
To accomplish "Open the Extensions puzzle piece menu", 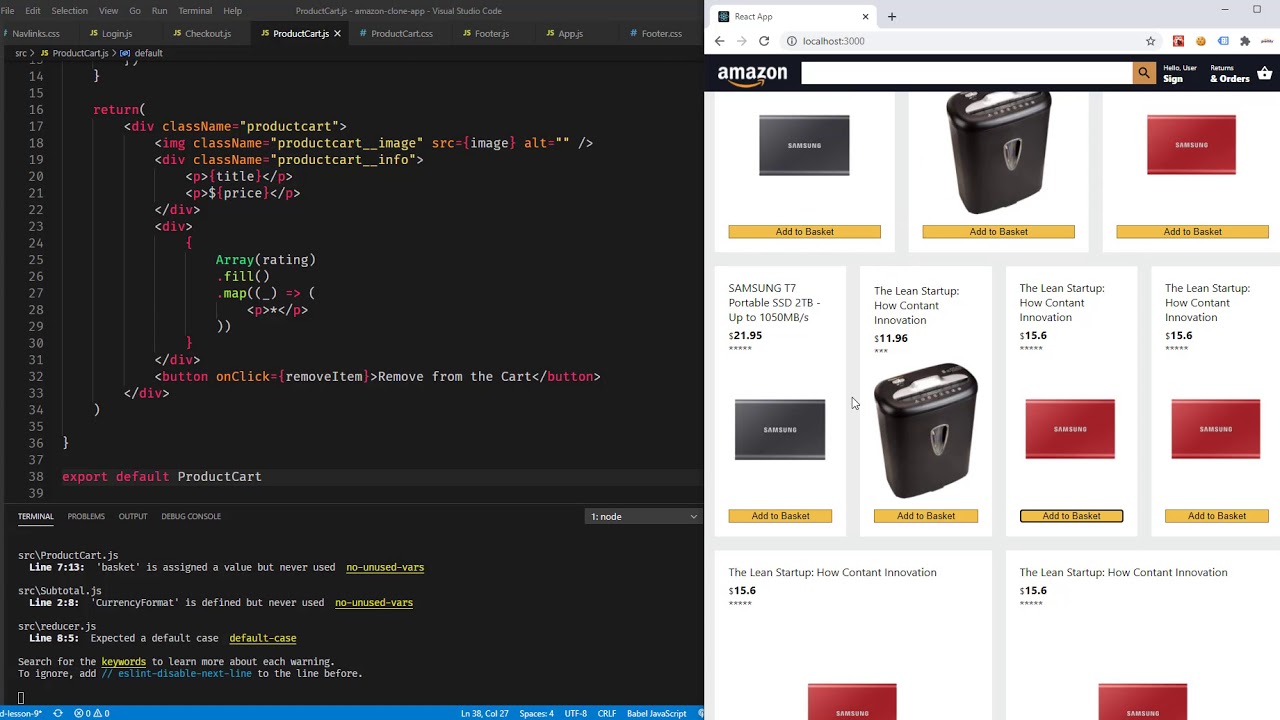I will coord(1245,41).
